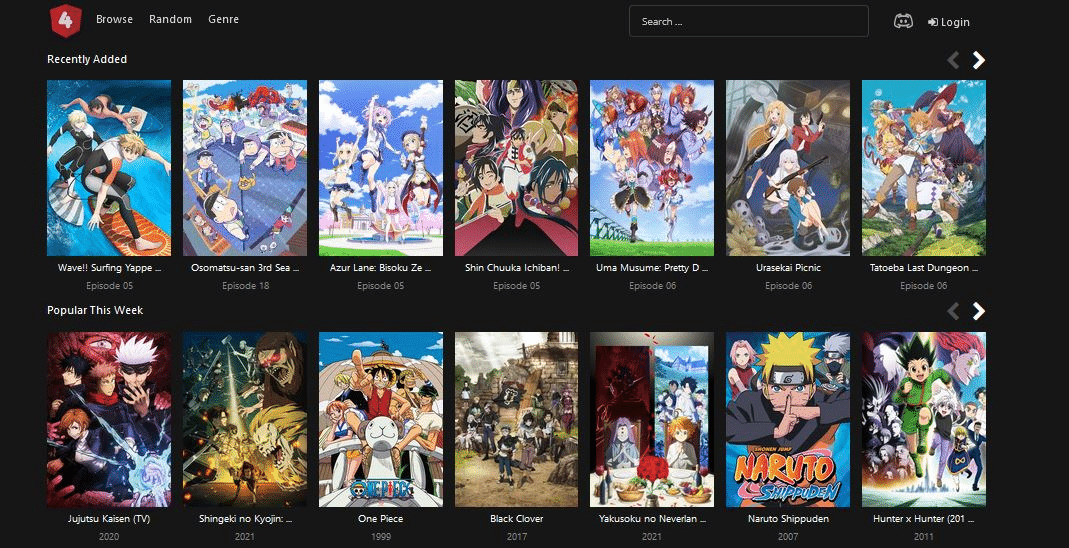1069x548 pixels.
Task: Click year '2017' under Black Clover
Action: (x=517, y=536)
